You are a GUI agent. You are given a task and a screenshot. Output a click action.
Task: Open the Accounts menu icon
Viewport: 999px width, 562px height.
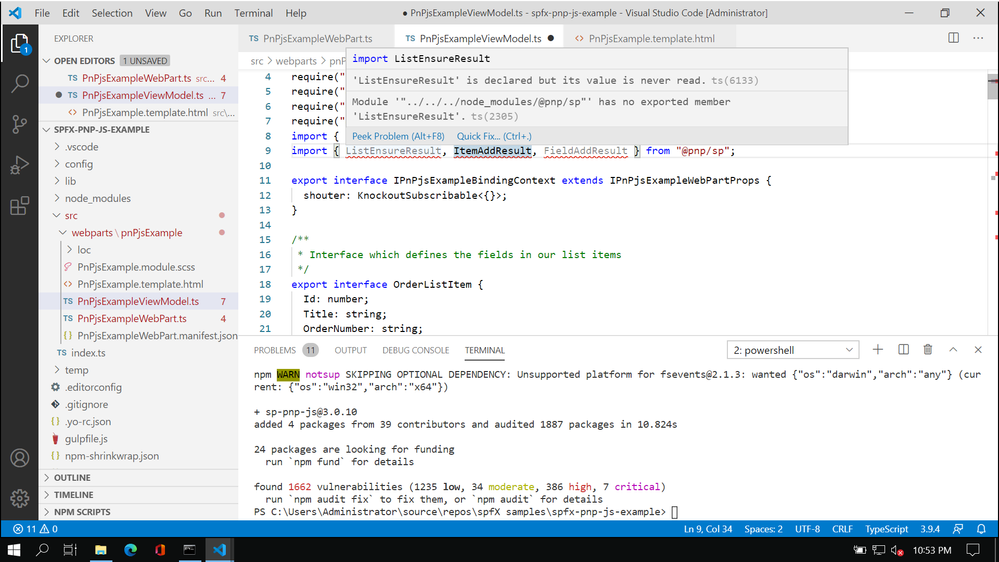click(20, 458)
